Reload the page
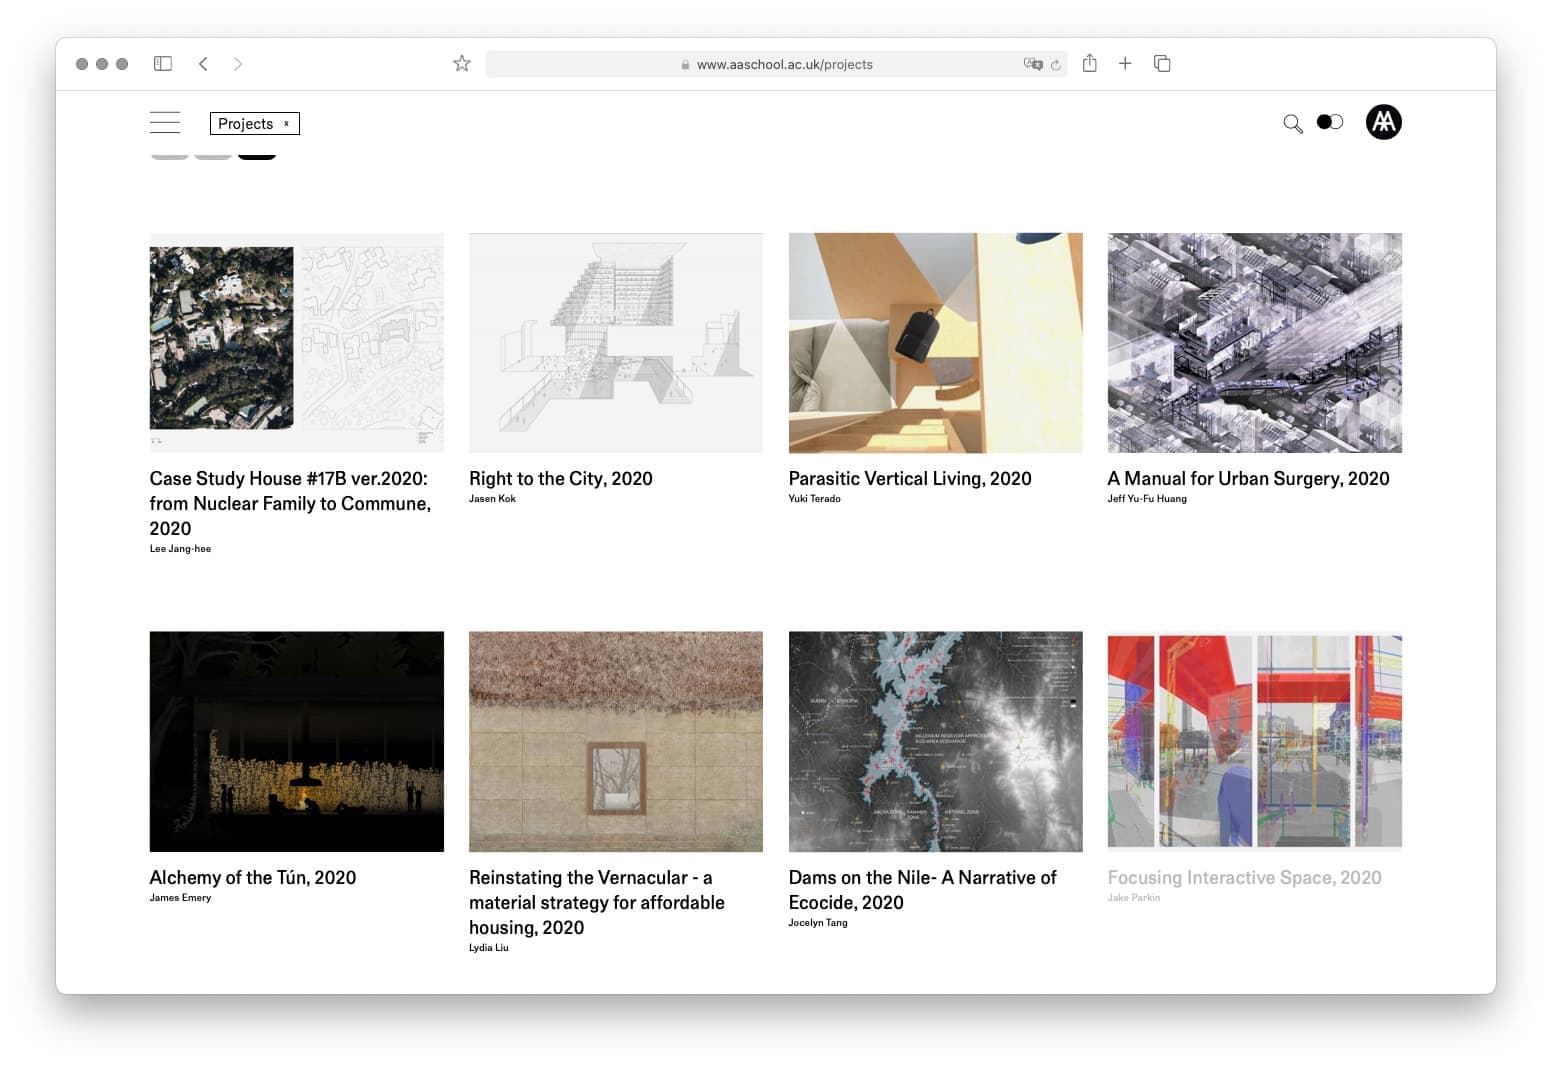1552x1068 pixels. pyautogui.click(x=1055, y=64)
